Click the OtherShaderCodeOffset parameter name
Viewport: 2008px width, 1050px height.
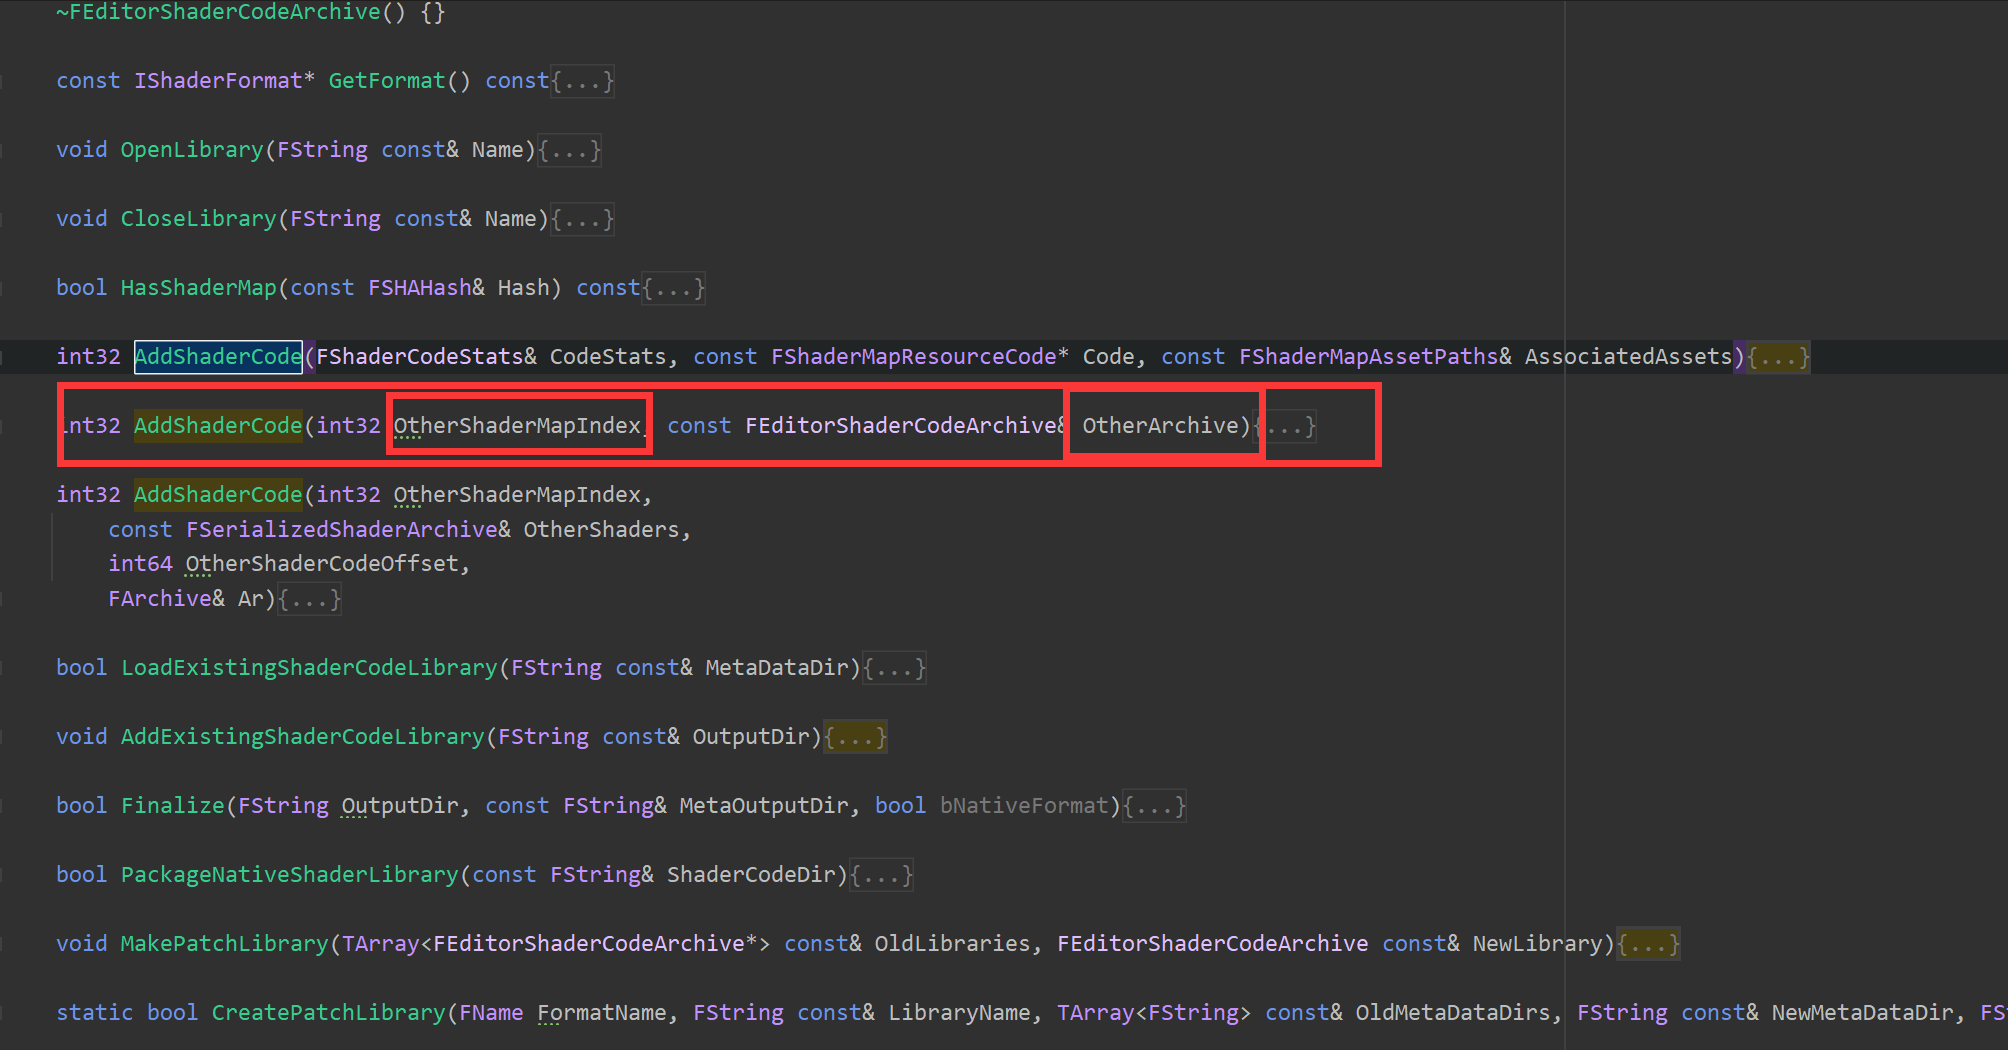click(322, 564)
